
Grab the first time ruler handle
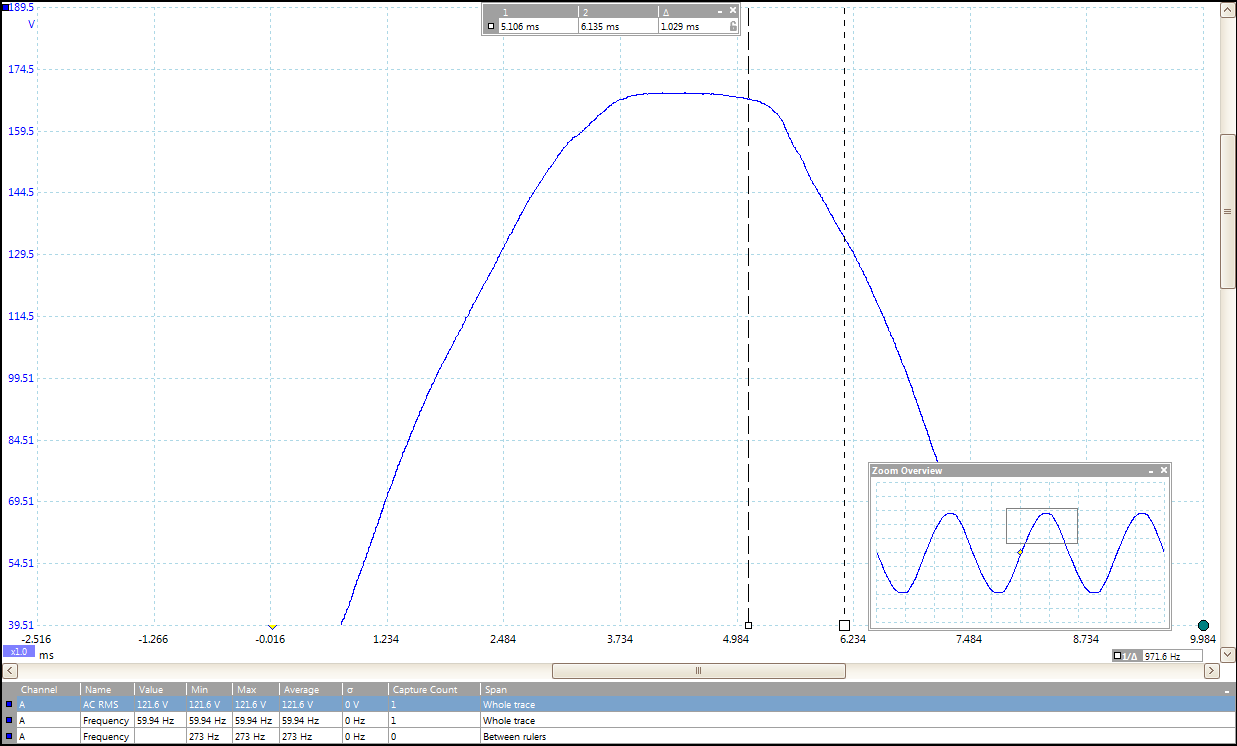748,625
